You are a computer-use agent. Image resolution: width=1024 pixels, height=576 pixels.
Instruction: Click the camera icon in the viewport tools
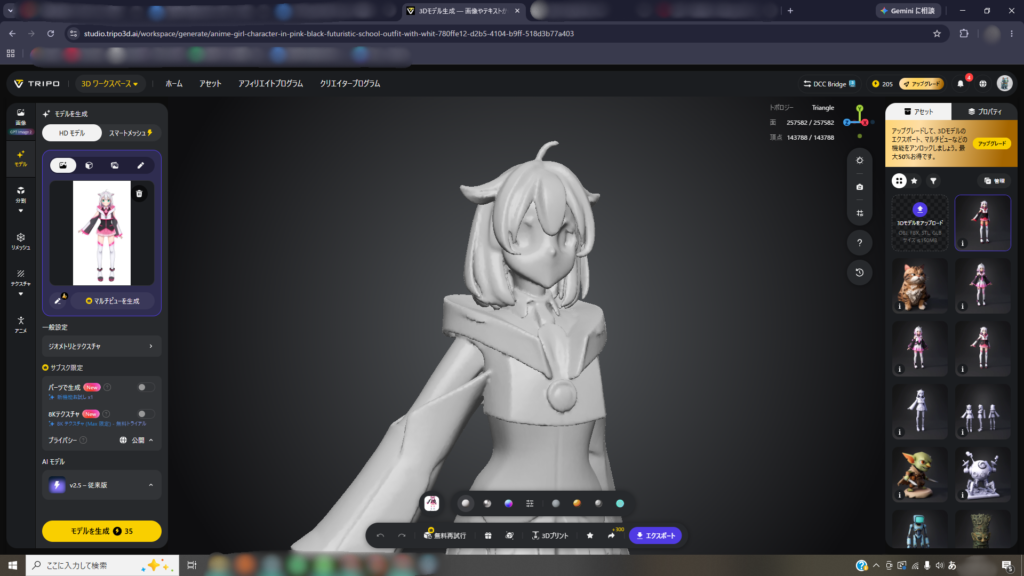pyautogui.click(x=859, y=187)
